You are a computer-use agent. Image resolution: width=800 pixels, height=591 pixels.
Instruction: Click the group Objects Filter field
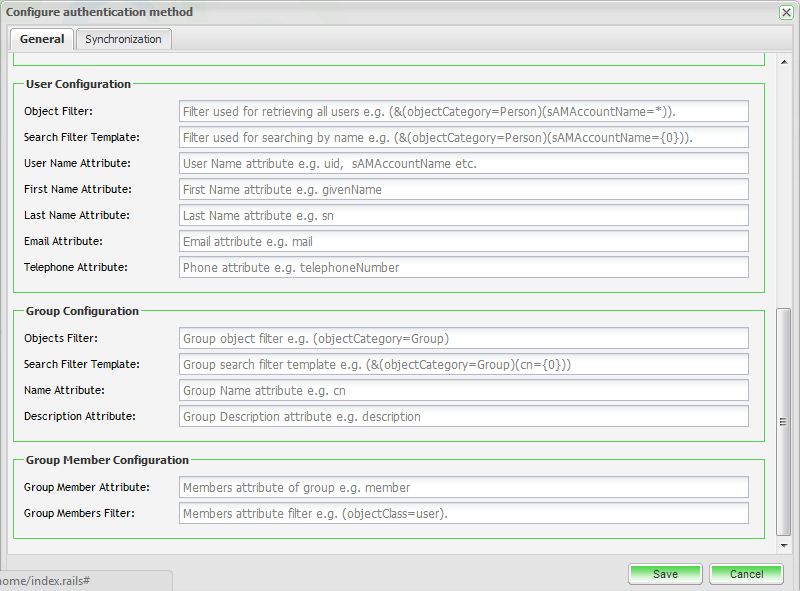click(x=464, y=338)
